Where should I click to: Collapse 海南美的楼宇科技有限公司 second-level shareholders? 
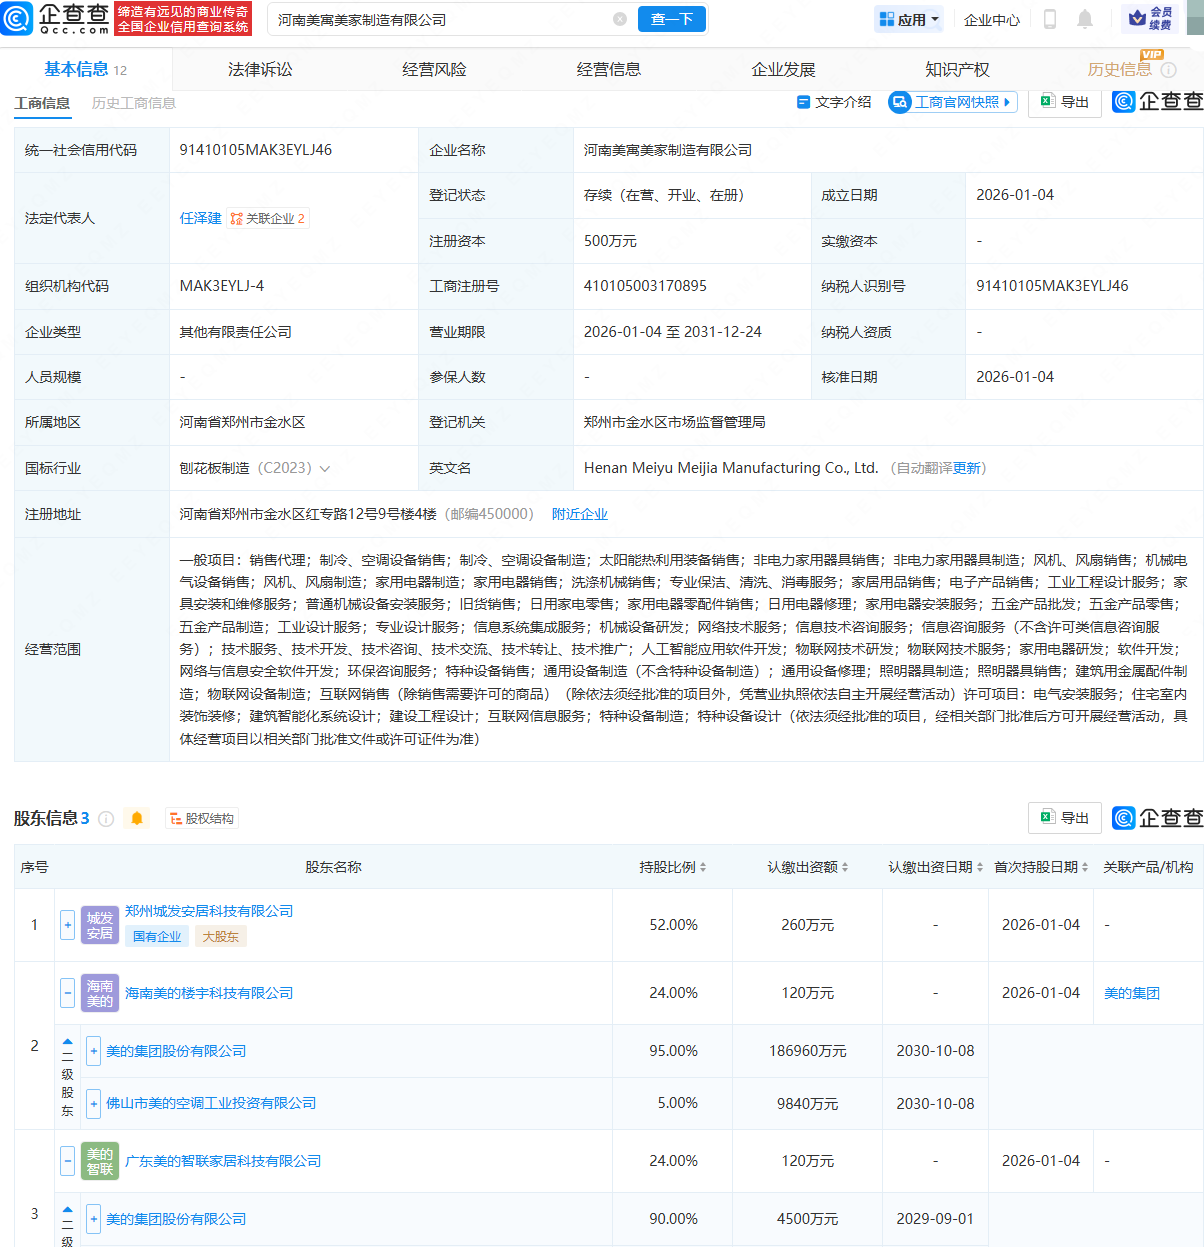pyautogui.click(x=67, y=993)
